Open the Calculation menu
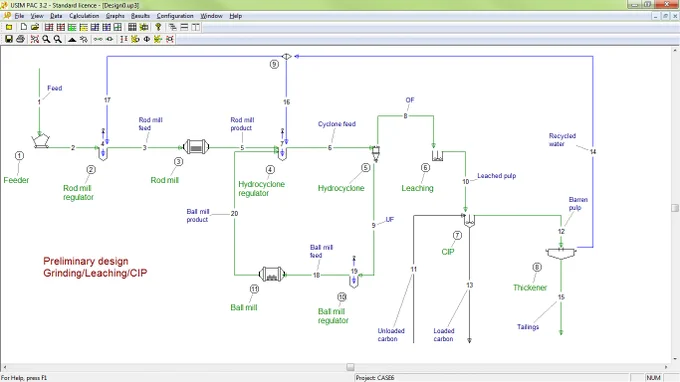The image size is (680, 382). click(84, 16)
